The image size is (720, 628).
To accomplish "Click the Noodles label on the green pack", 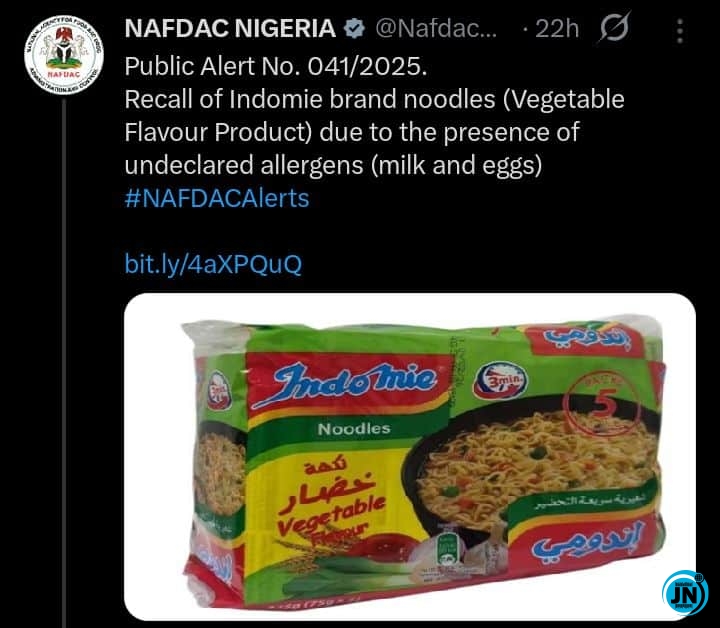I will (x=353, y=428).
